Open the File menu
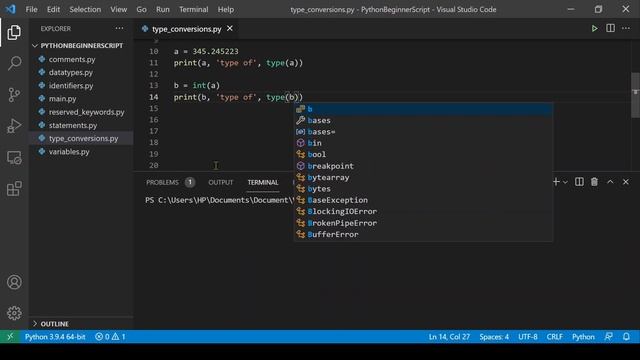This screenshot has width=640, height=360. (31, 9)
